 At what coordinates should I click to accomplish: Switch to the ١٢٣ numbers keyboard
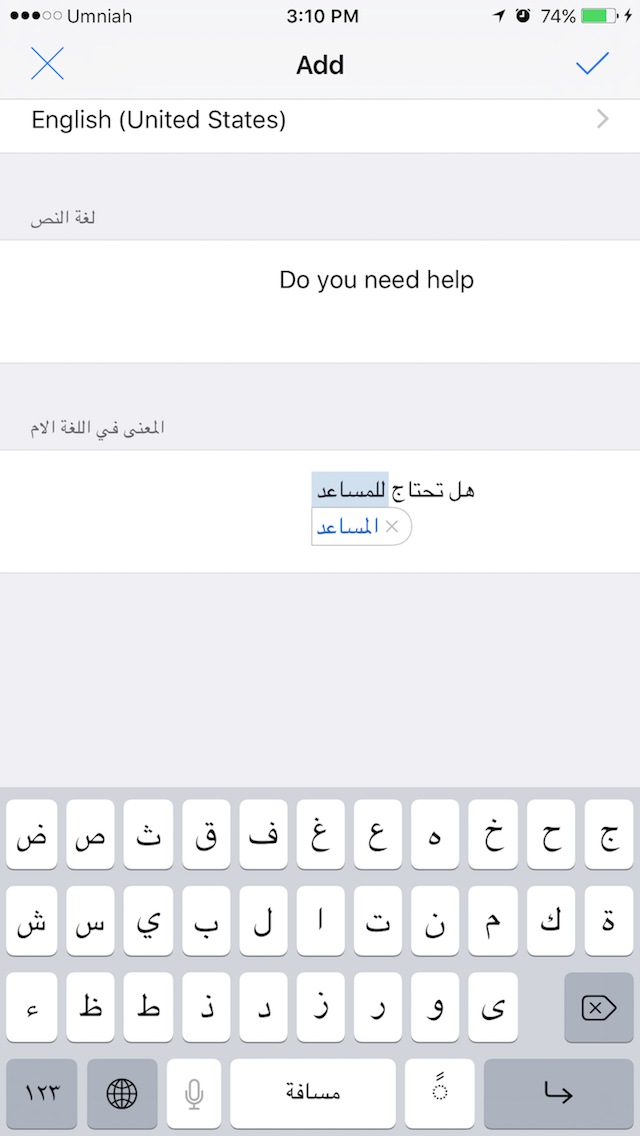tap(42, 1094)
